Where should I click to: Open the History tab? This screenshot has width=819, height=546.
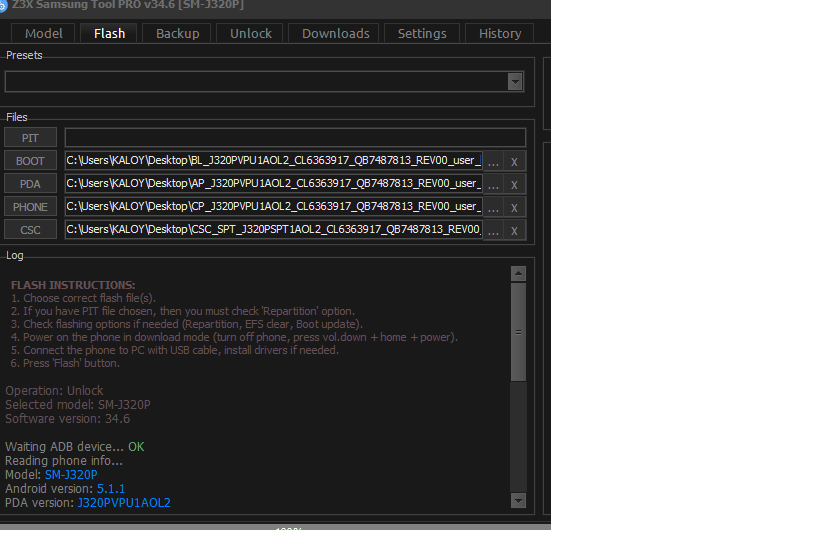coord(500,33)
